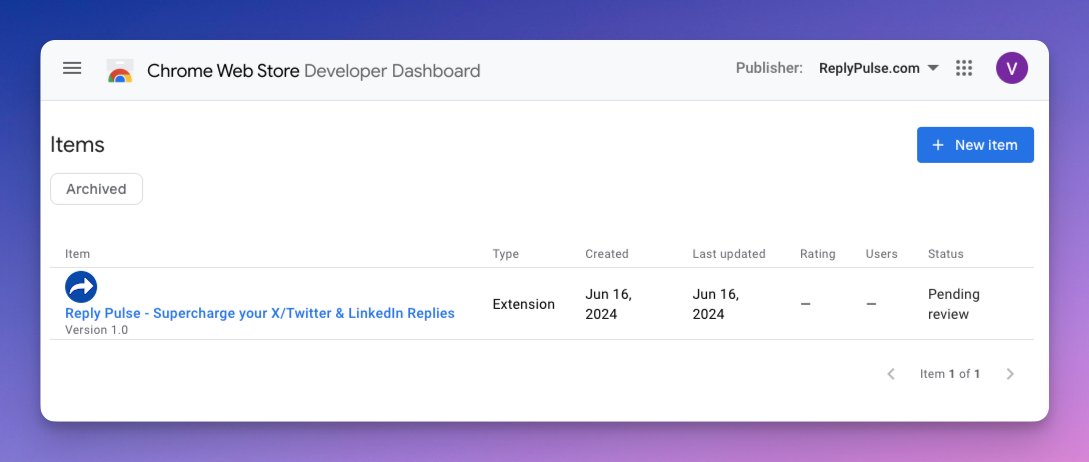This screenshot has width=1089, height=462.
Task: Click the Reply Pulse extension icon
Action: 81,287
